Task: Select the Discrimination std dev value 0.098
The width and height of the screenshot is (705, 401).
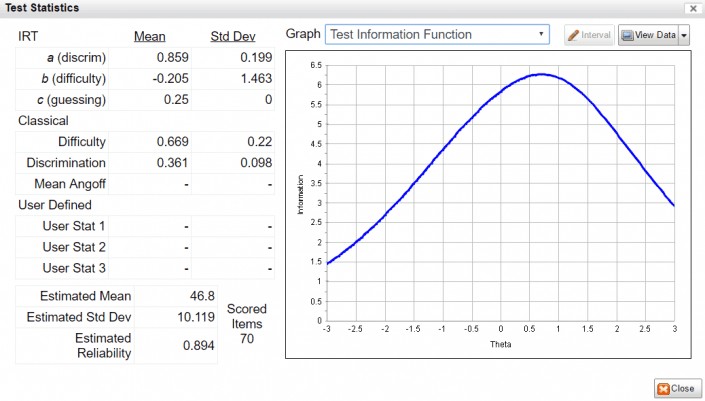Action: [x=254, y=163]
